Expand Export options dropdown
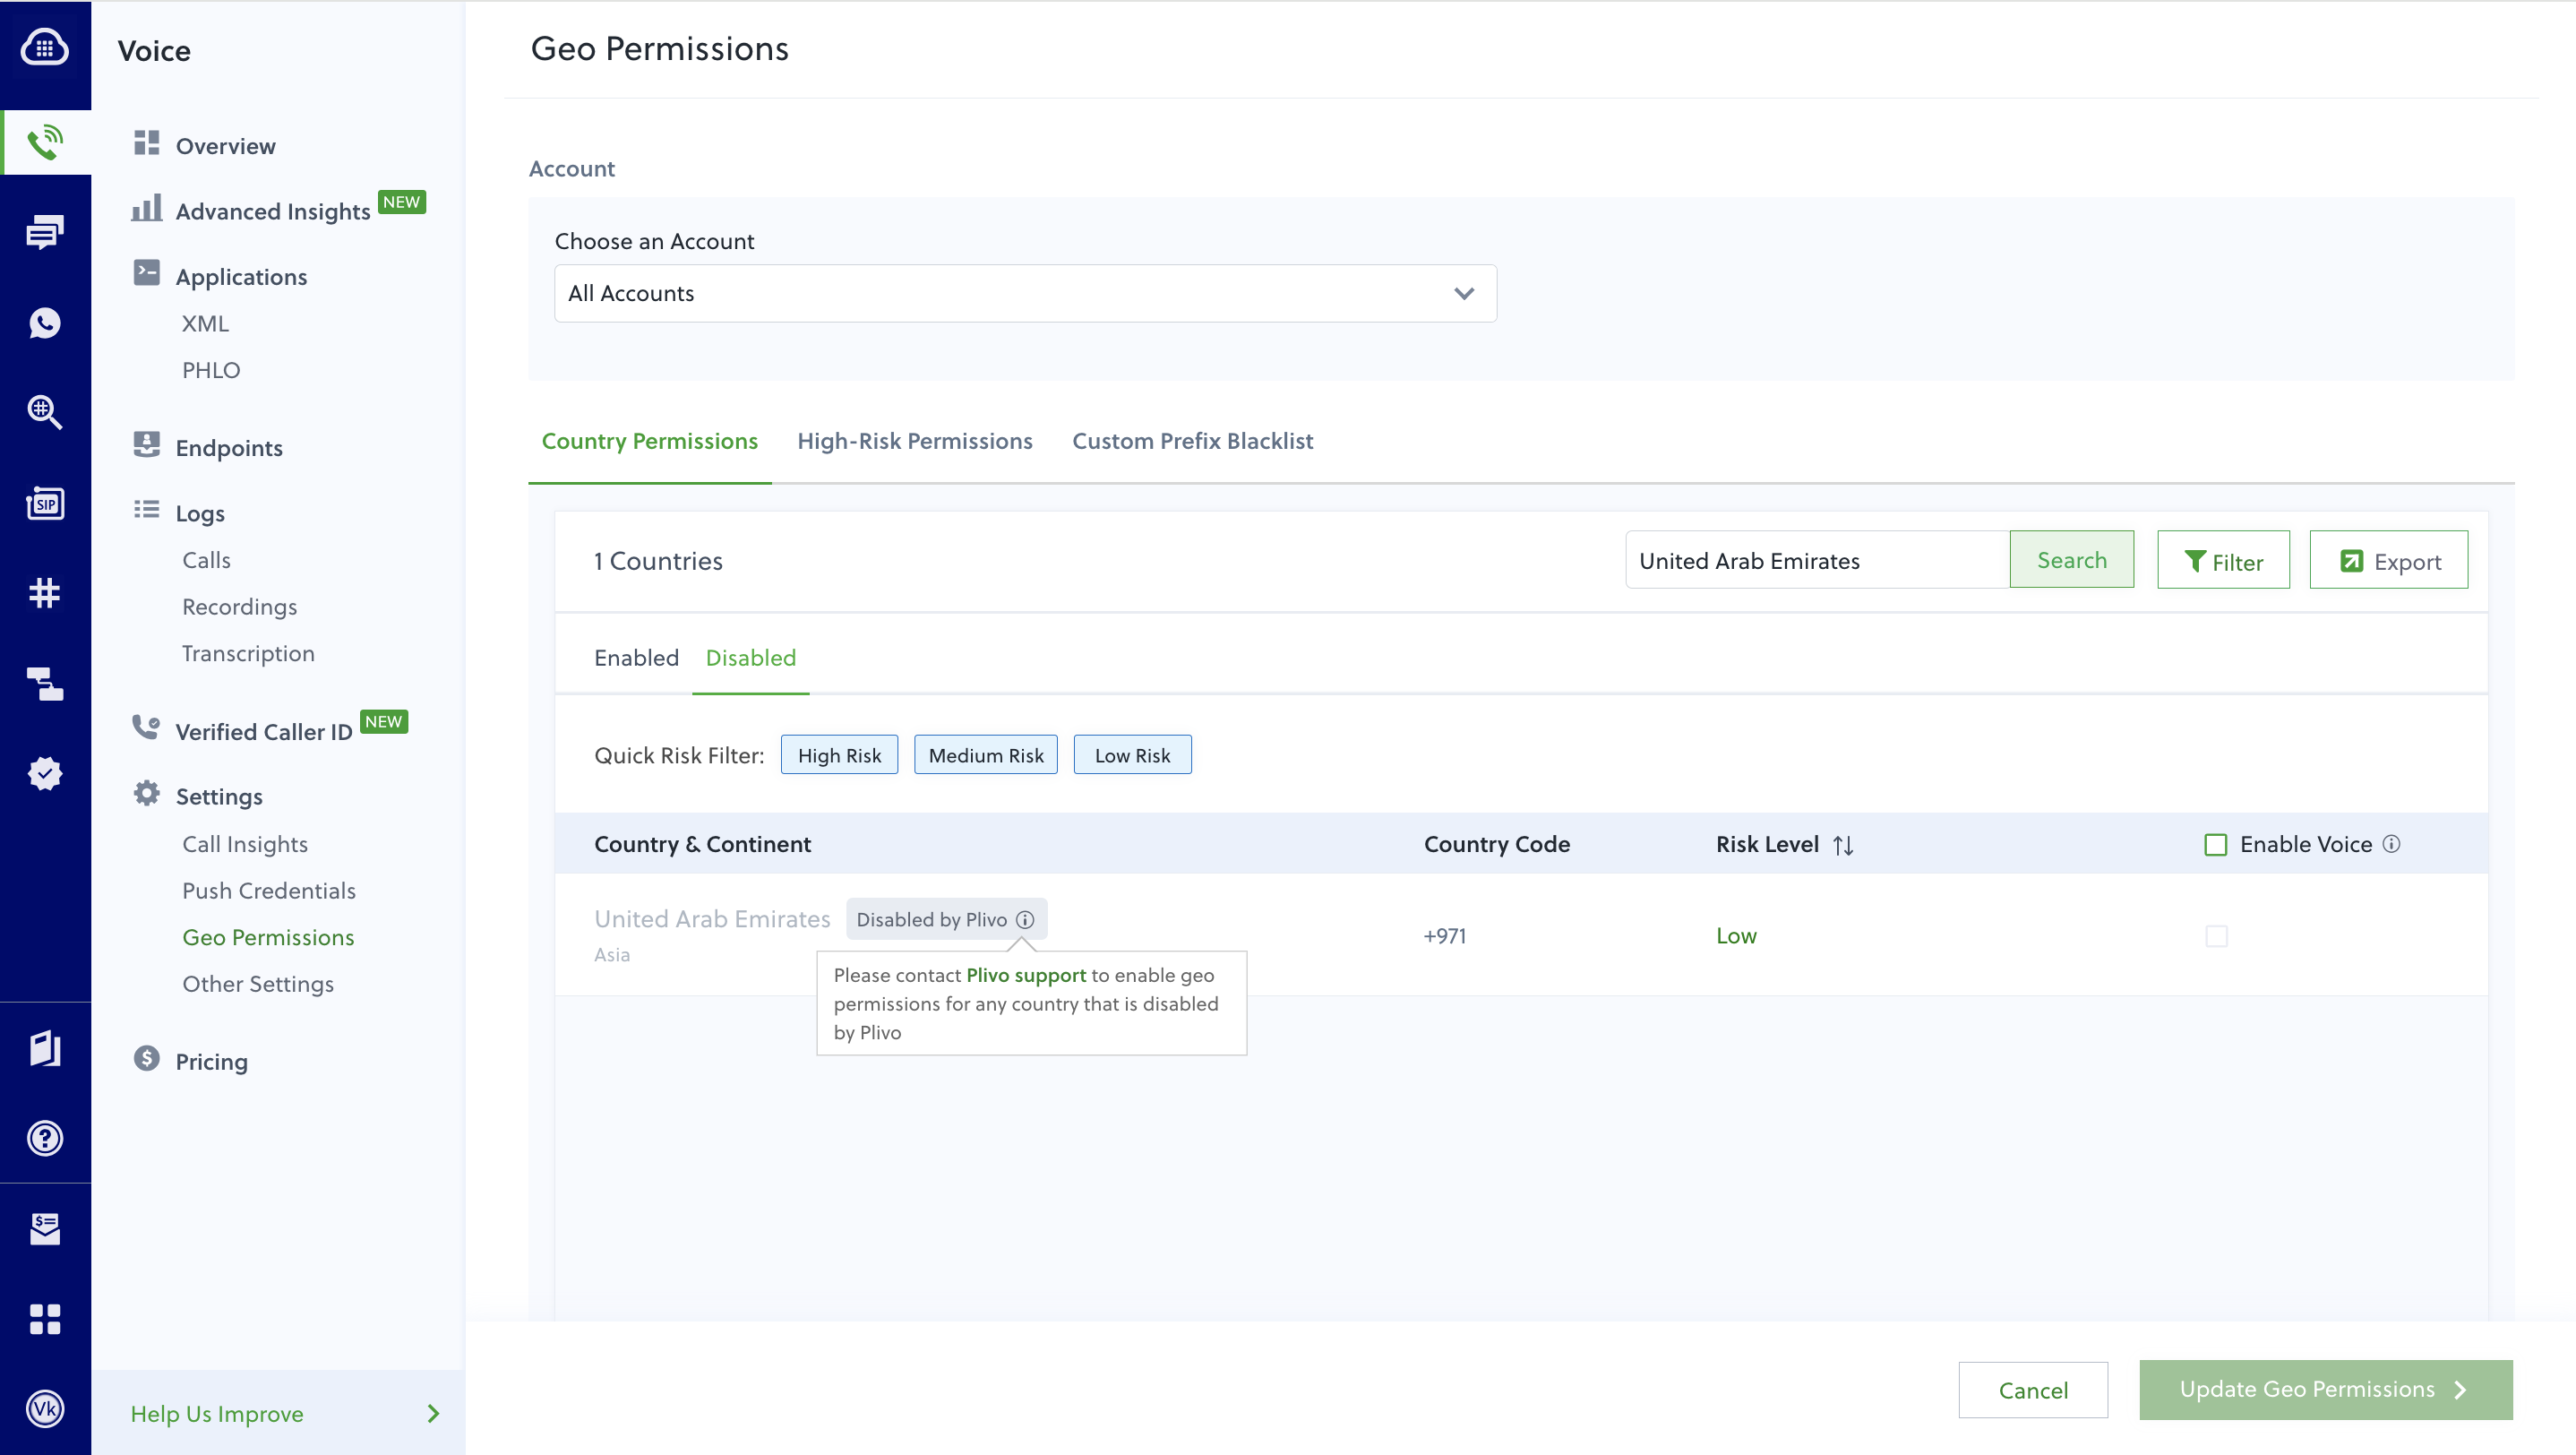 [2391, 559]
